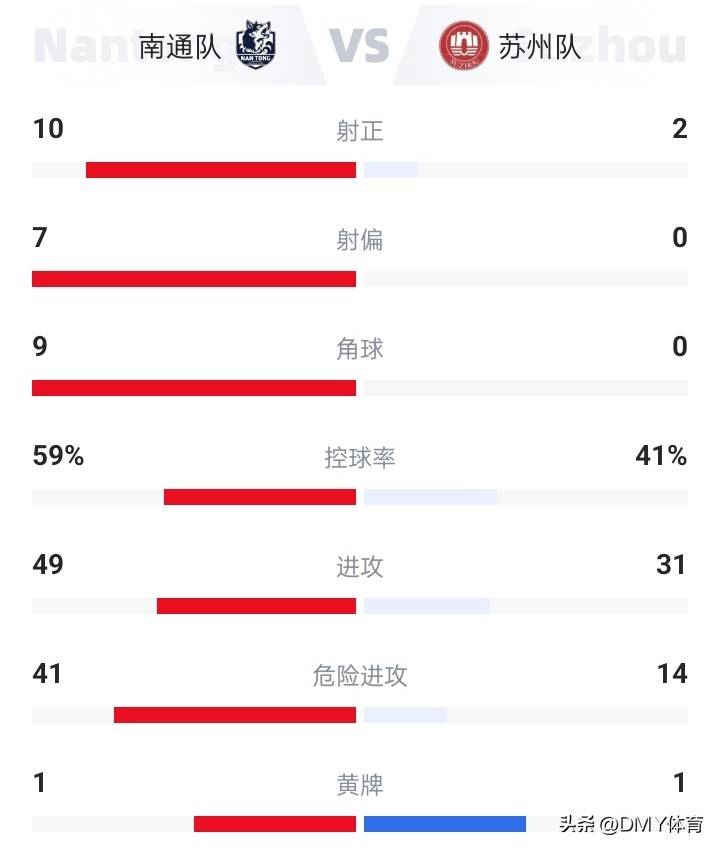Image resolution: width=720 pixels, height=850 pixels.
Task: Click the 59% possession value
Action: coord(58,455)
